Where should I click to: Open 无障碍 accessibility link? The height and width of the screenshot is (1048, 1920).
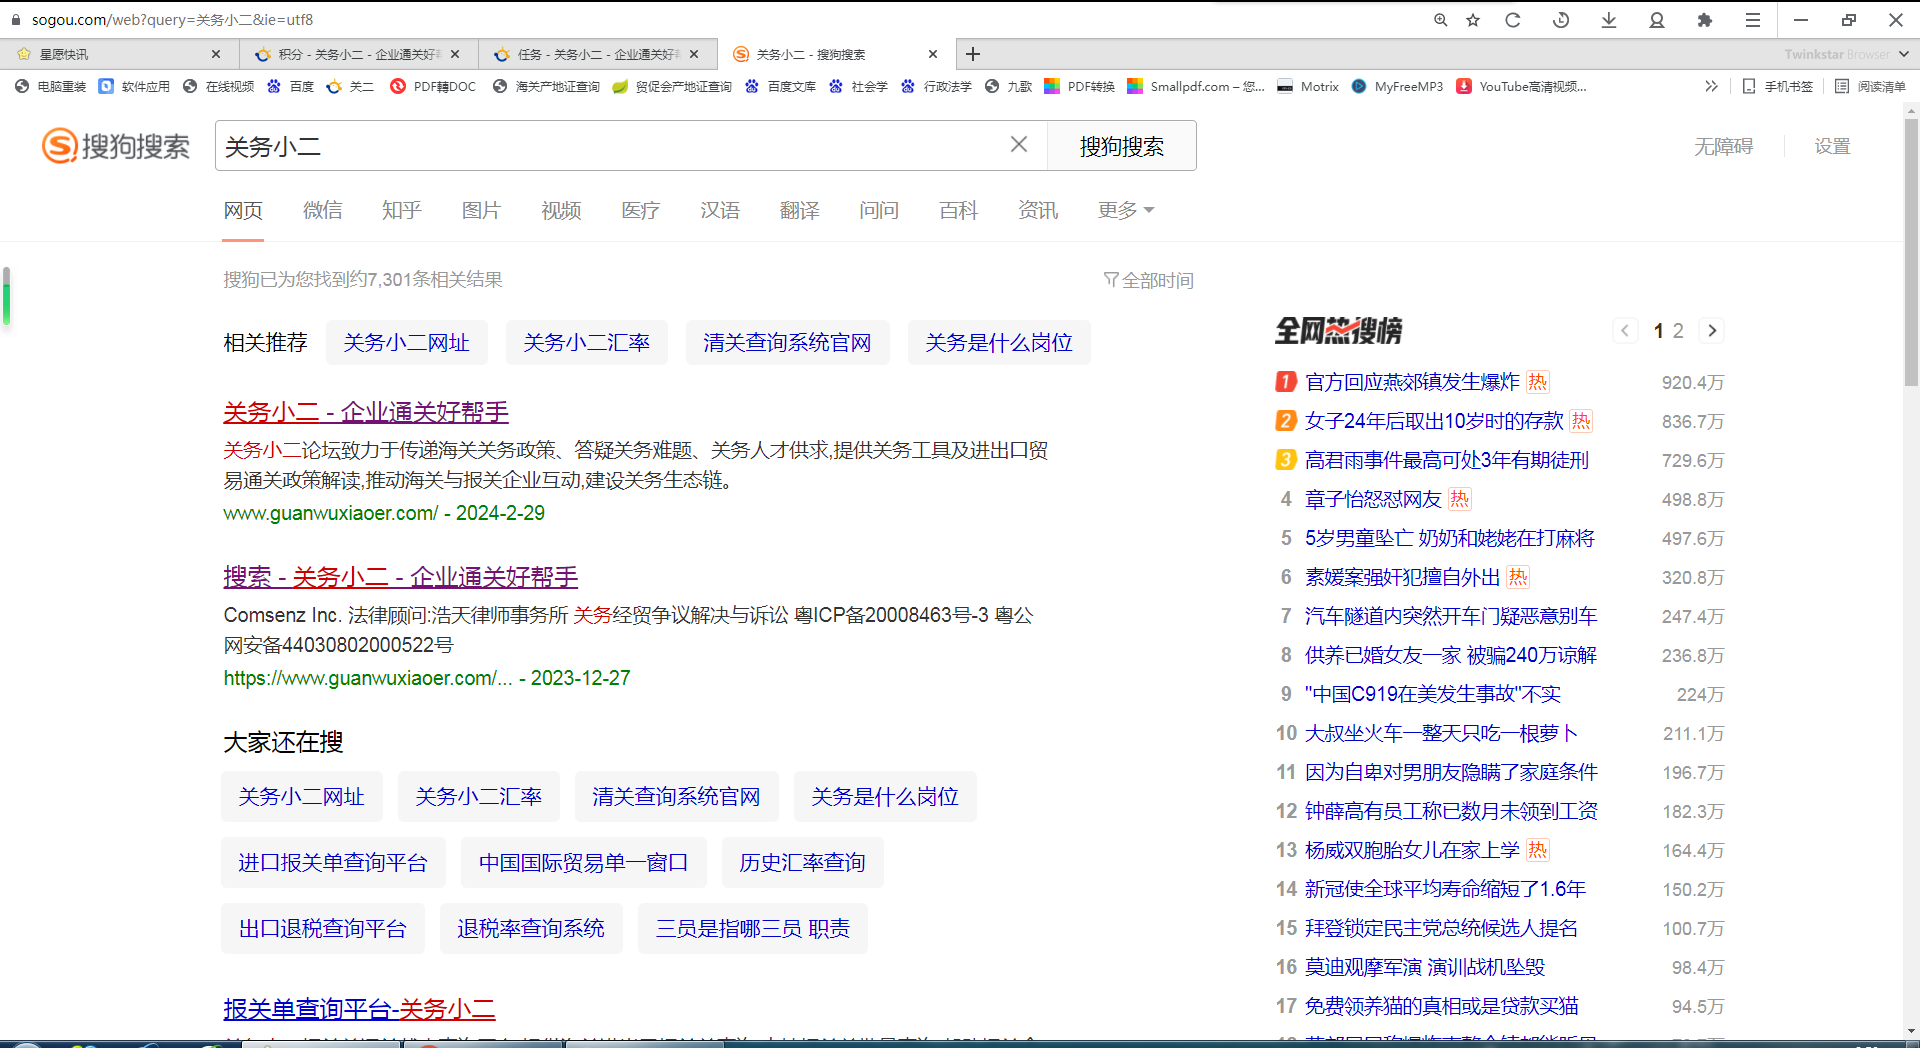pos(1723,147)
